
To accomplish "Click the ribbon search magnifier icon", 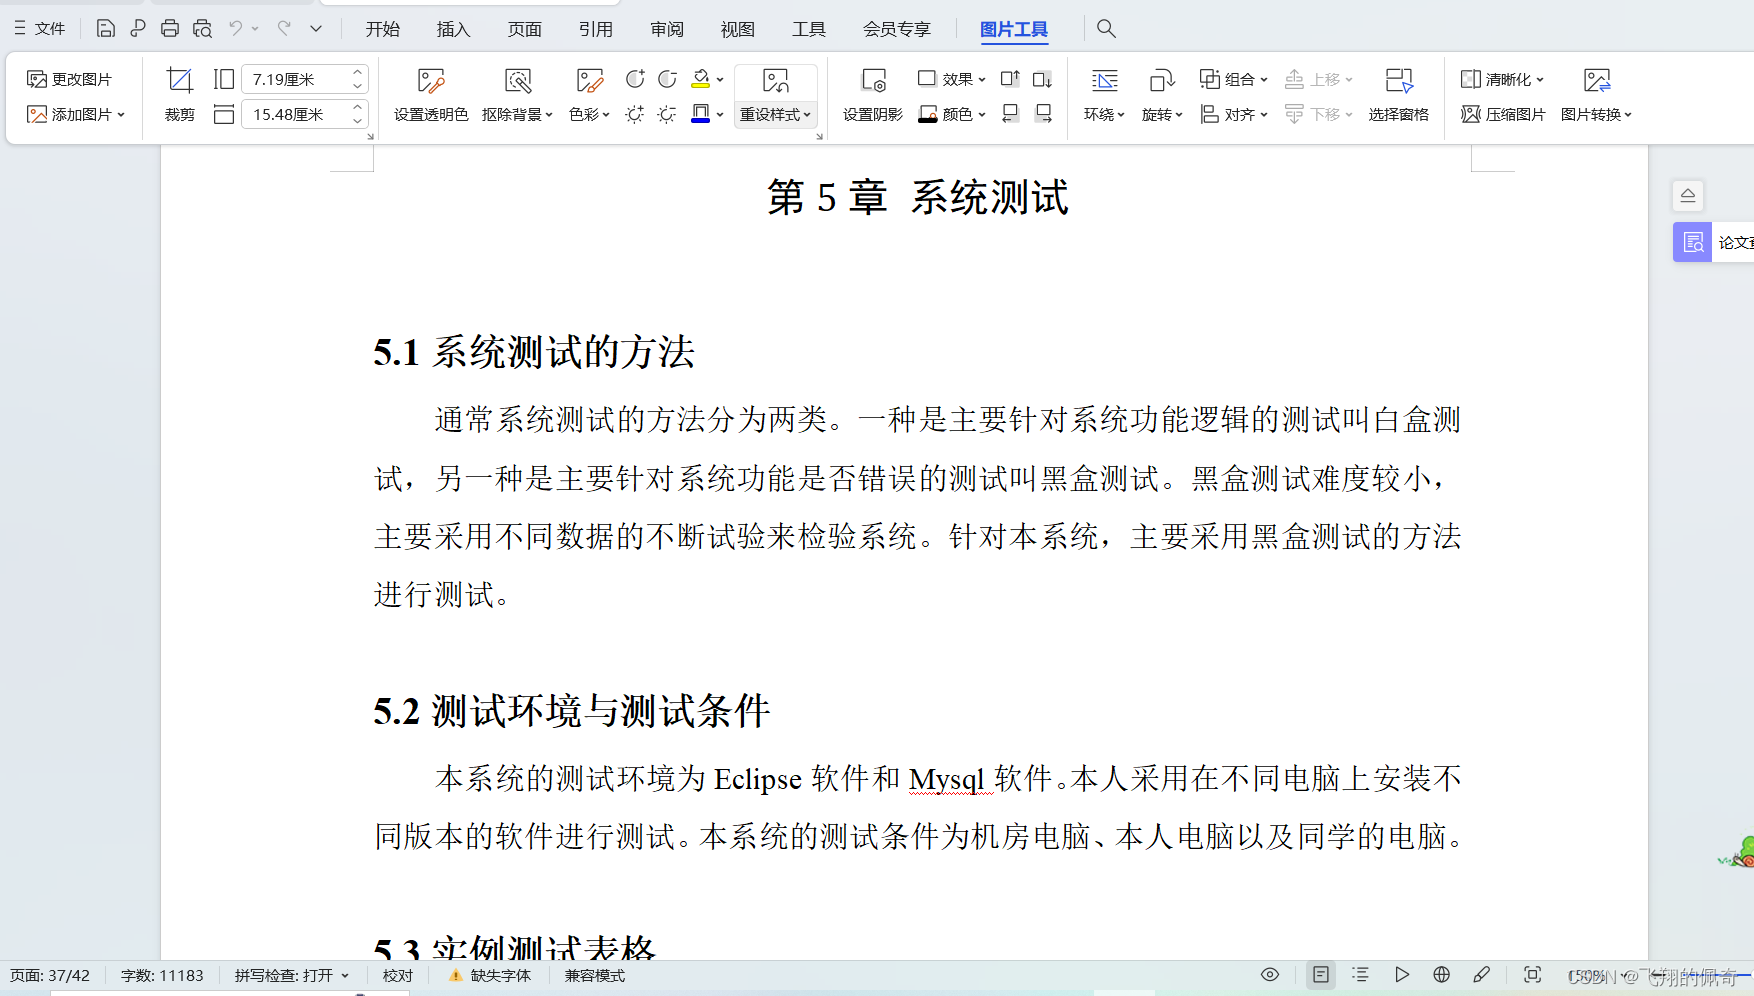I will pos(1106,28).
